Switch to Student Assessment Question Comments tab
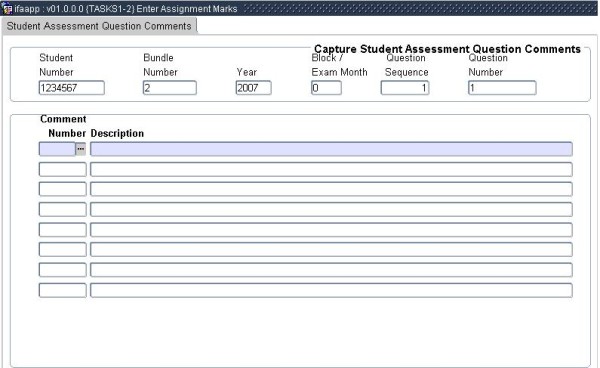Viewport: 600px width, 368px height. click(99, 26)
